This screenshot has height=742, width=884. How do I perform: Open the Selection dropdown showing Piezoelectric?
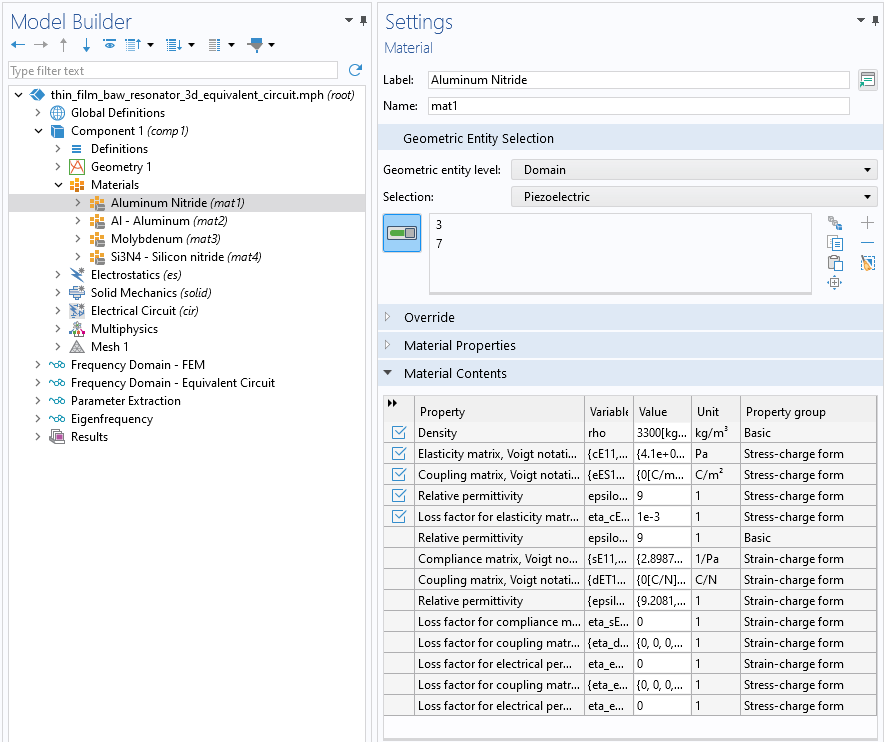click(x=694, y=197)
